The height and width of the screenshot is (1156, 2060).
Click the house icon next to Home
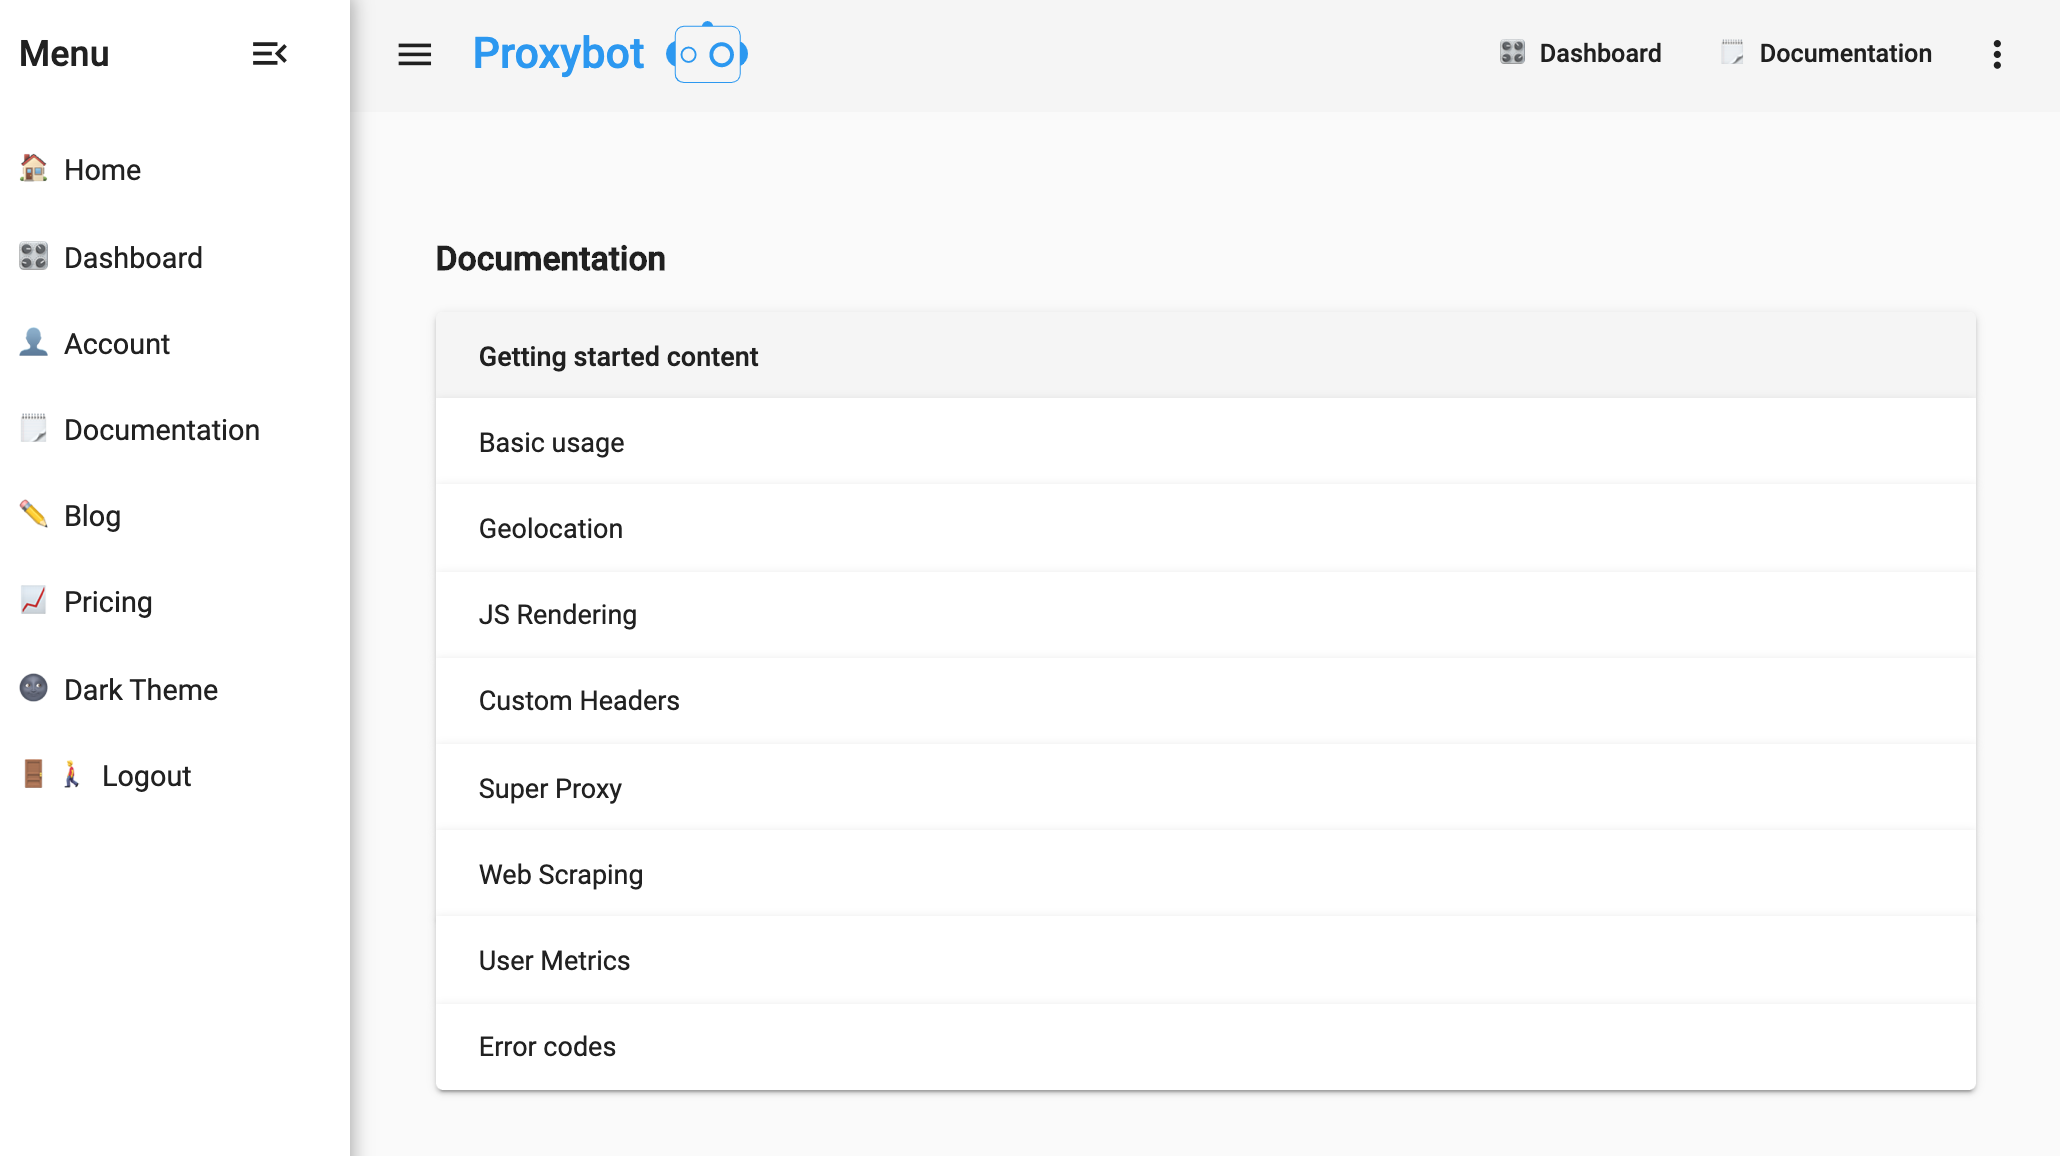[34, 168]
